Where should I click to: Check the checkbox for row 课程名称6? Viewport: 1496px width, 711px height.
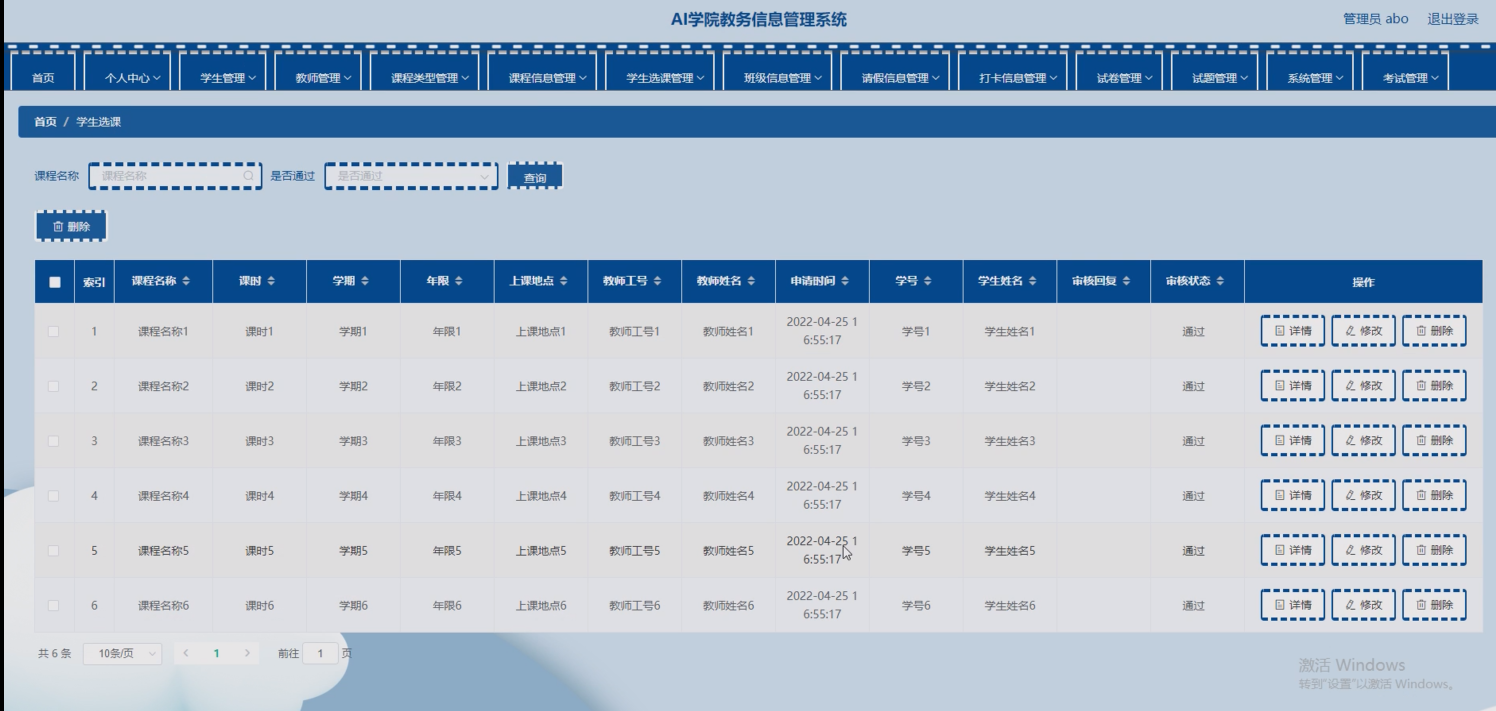pyautogui.click(x=54, y=605)
